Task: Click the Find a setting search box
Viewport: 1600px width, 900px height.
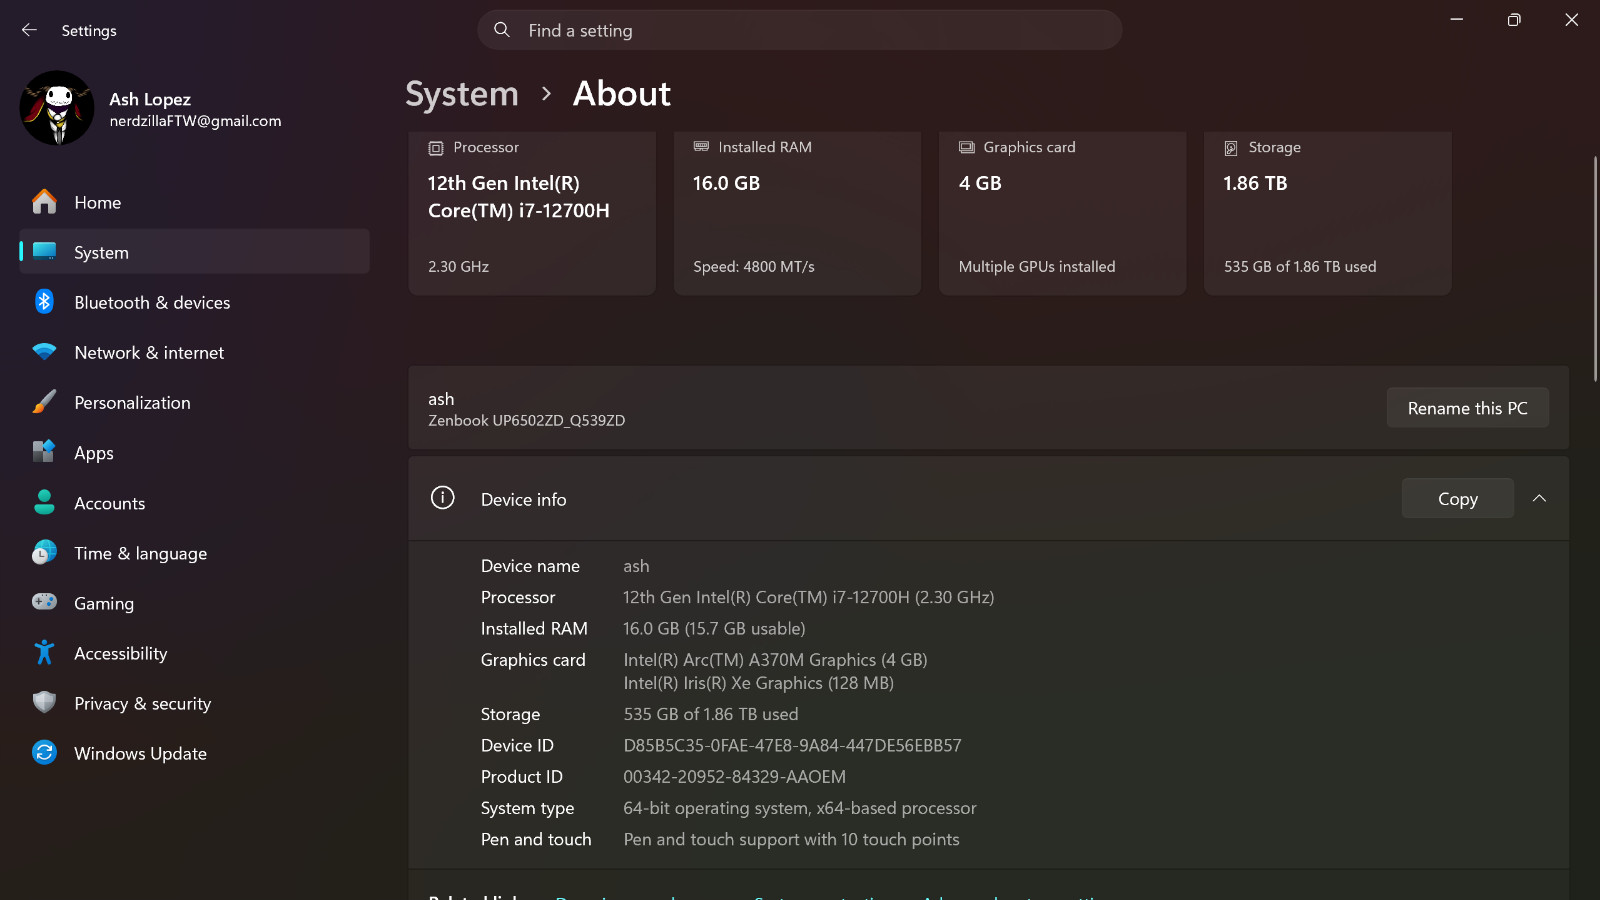Action: [799, 30]
